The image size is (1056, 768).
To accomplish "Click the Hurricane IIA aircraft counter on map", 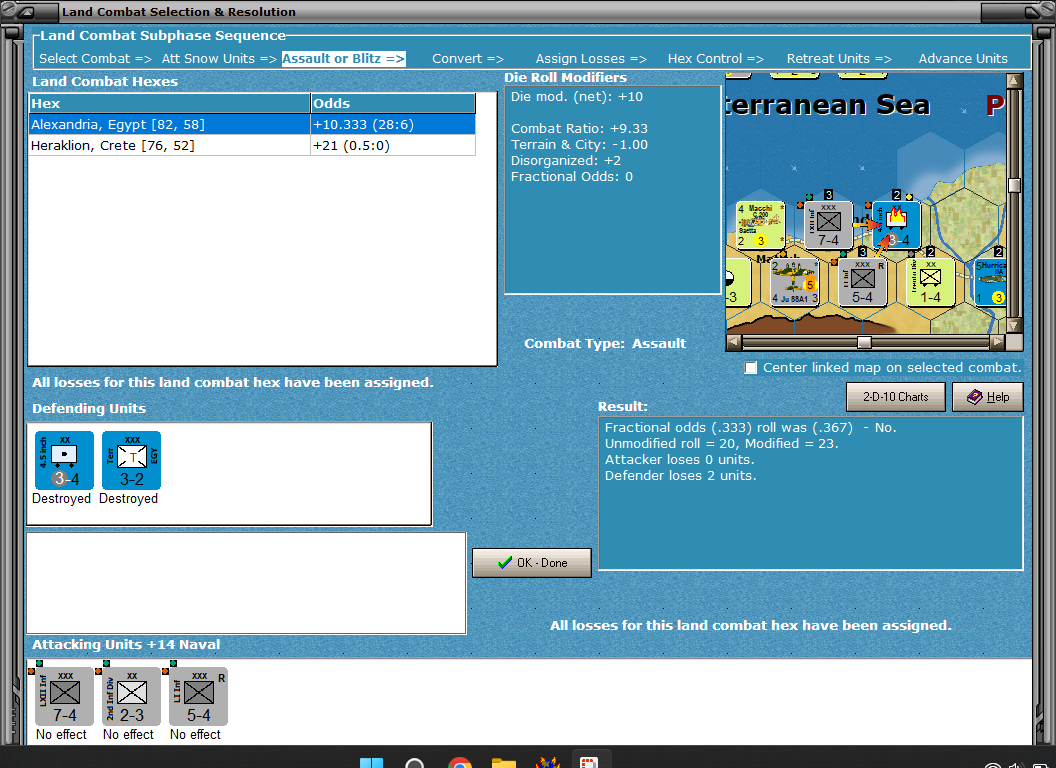I will click(x=990, y=282).
